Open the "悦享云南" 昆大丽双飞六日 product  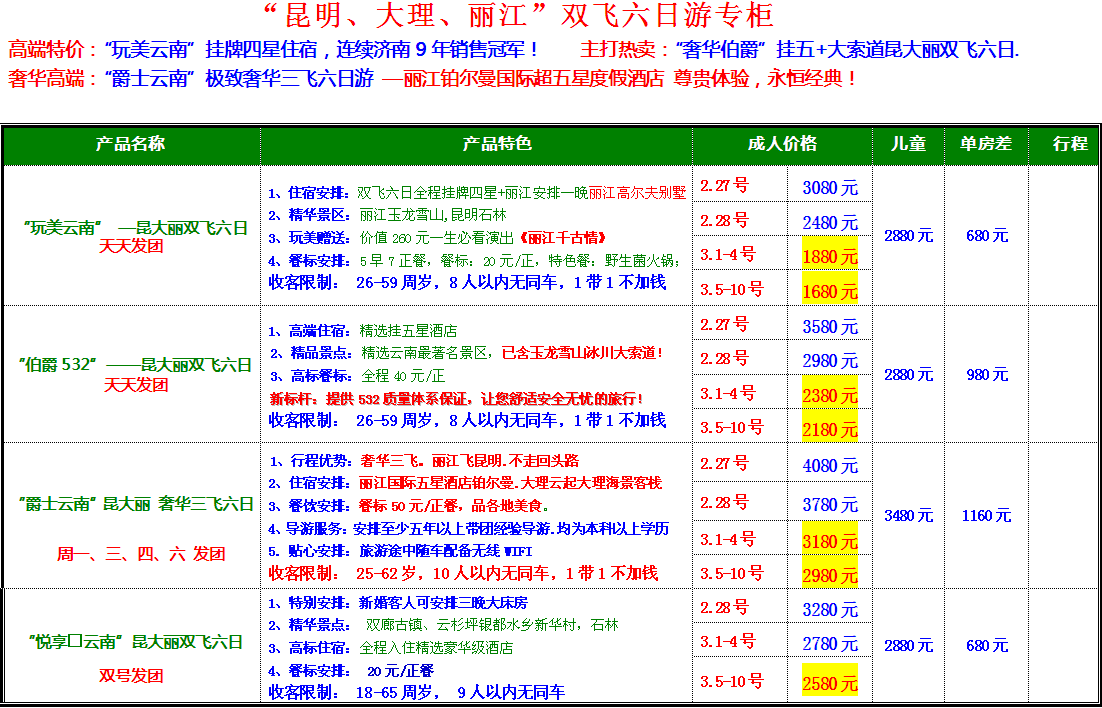(134, 642)
